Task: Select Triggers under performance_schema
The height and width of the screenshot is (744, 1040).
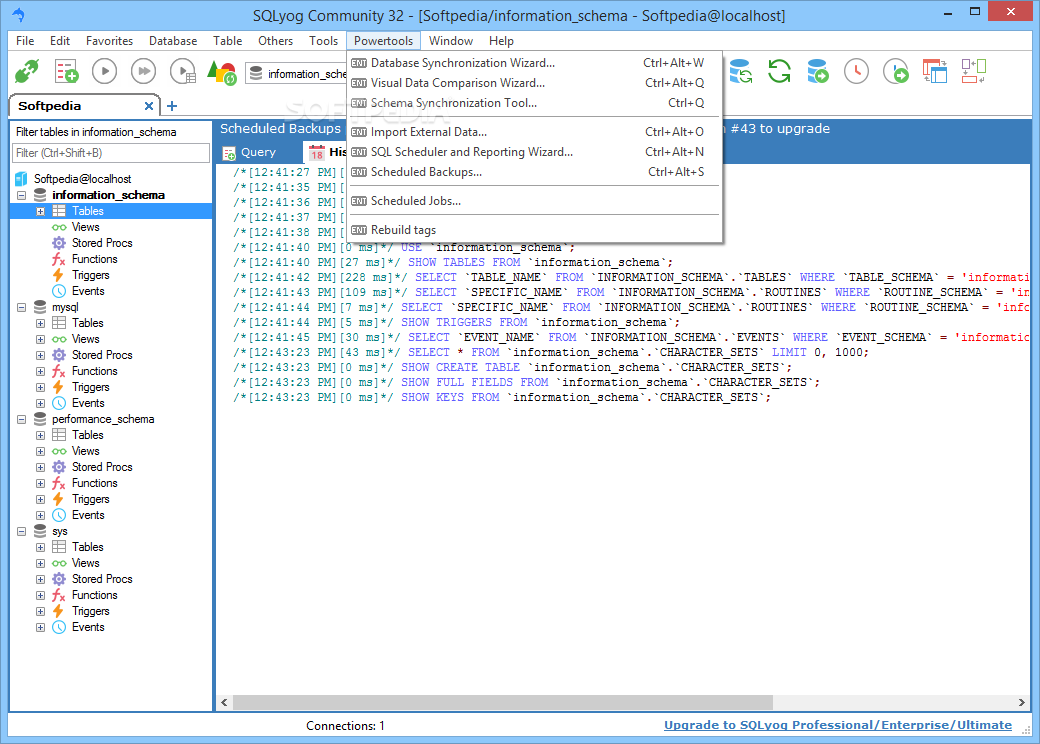Action: (91, 499)
